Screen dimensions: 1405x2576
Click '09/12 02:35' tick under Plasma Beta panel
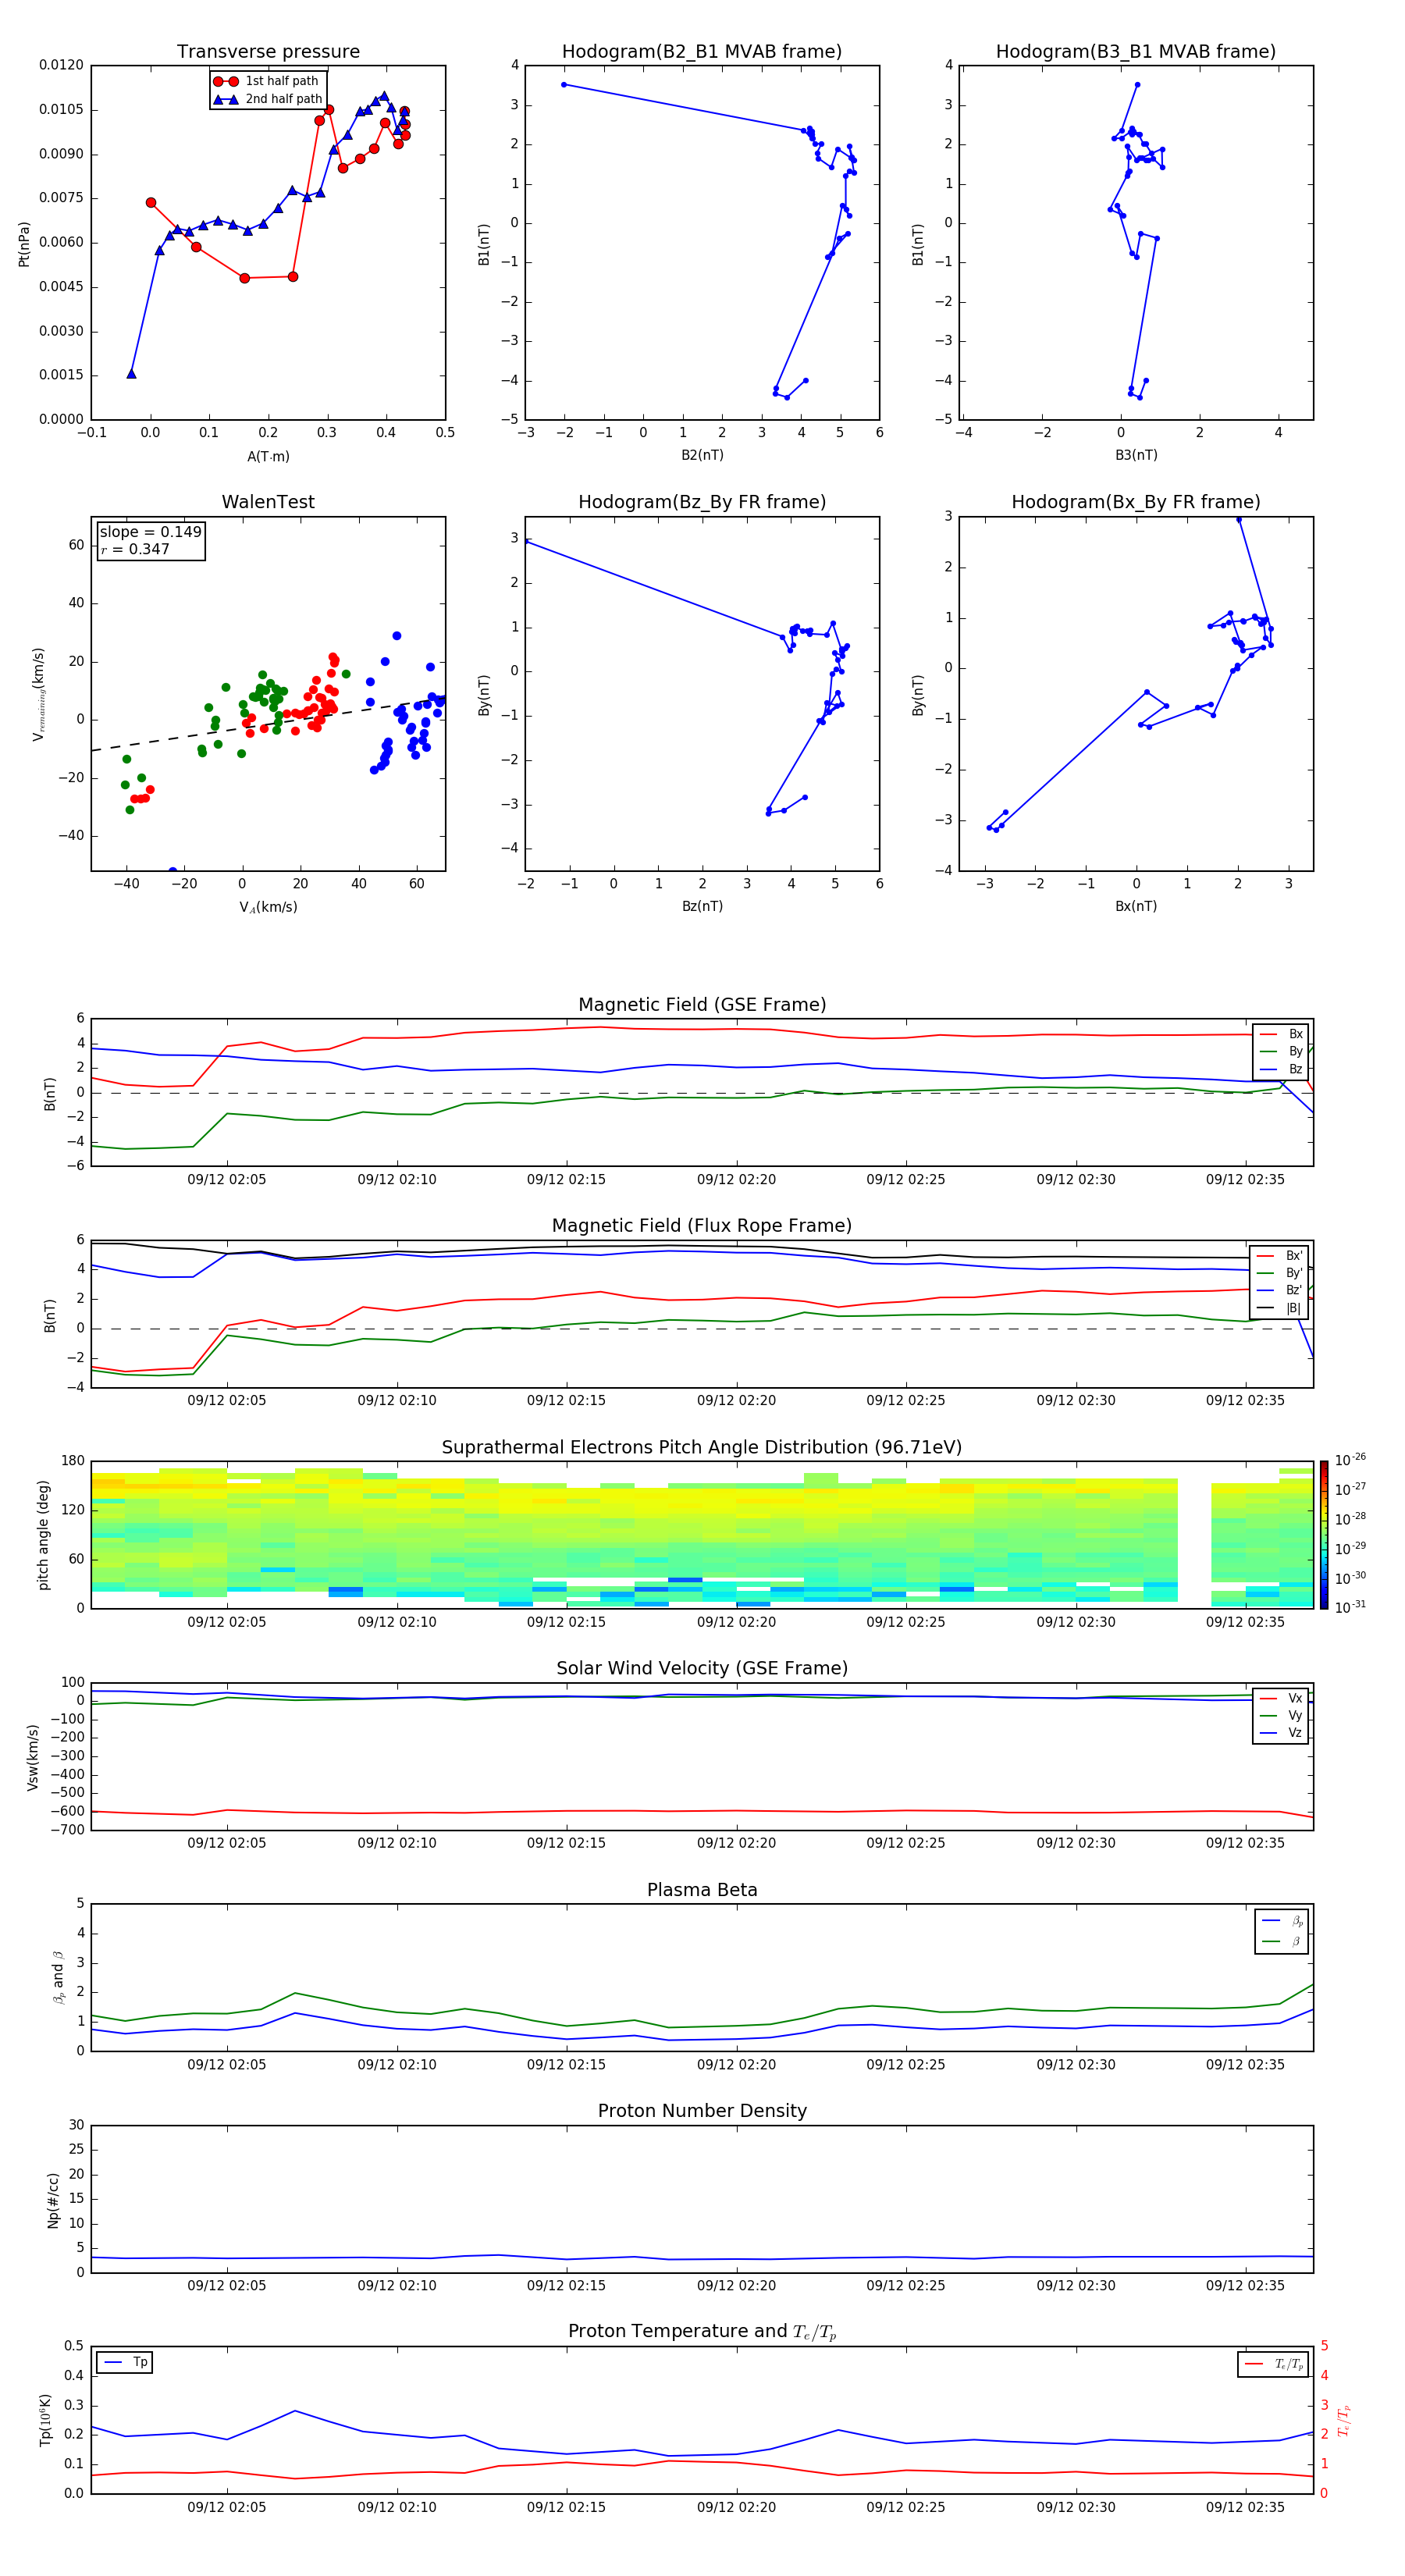click(1245, 2064)
